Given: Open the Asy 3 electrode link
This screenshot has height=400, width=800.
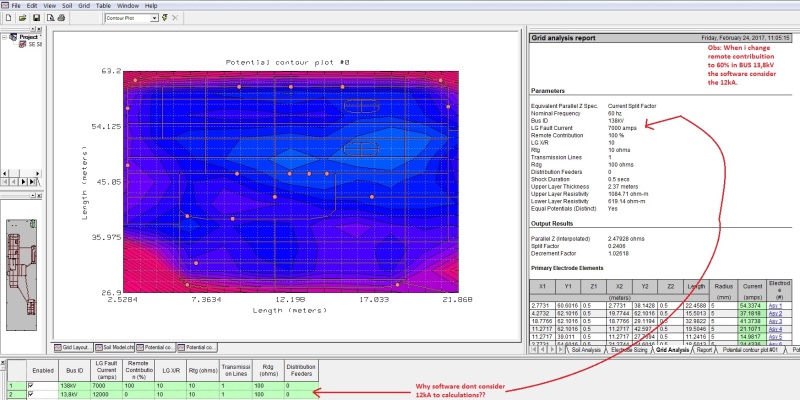Looking at the screenshot, I should 775,321.
